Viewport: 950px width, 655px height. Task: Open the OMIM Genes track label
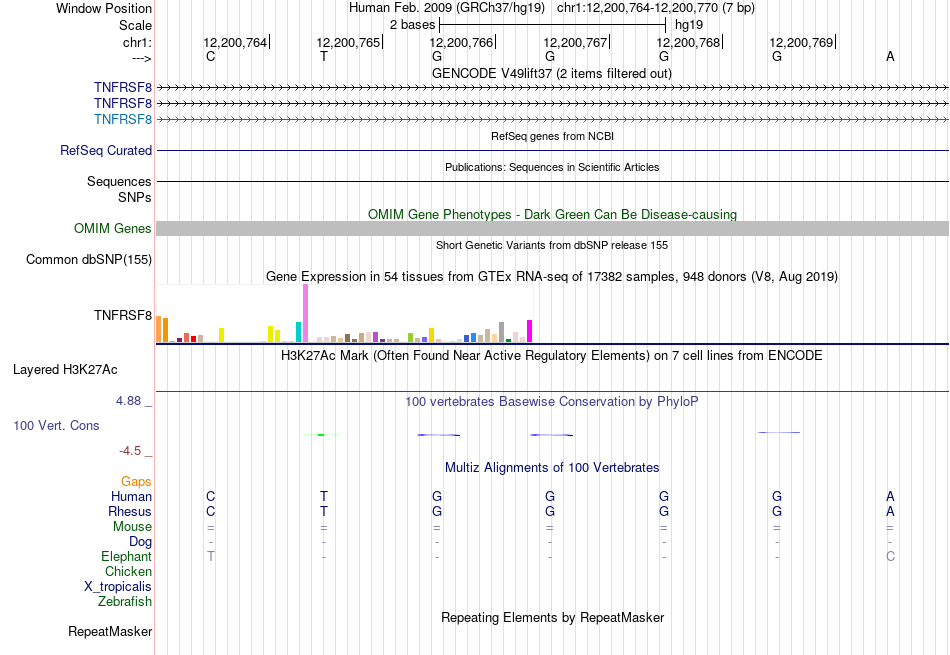coord(113,228)
